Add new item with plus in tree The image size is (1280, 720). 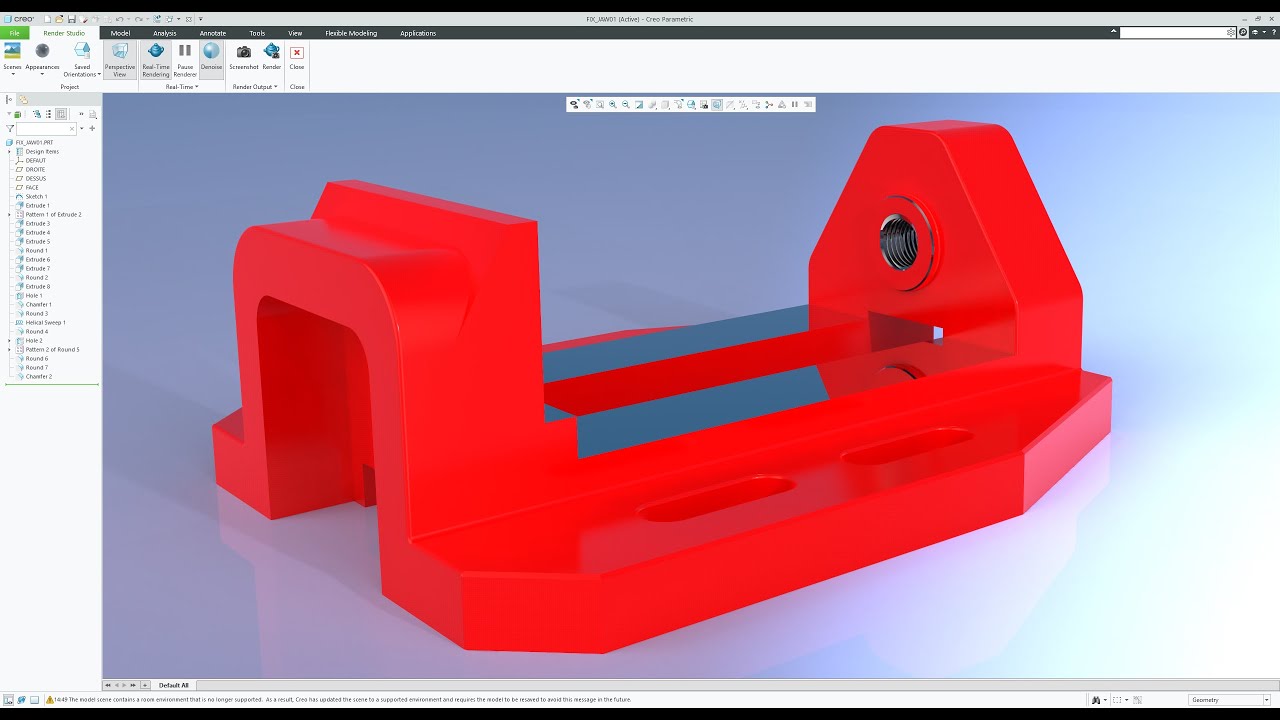tap(92, 128)
